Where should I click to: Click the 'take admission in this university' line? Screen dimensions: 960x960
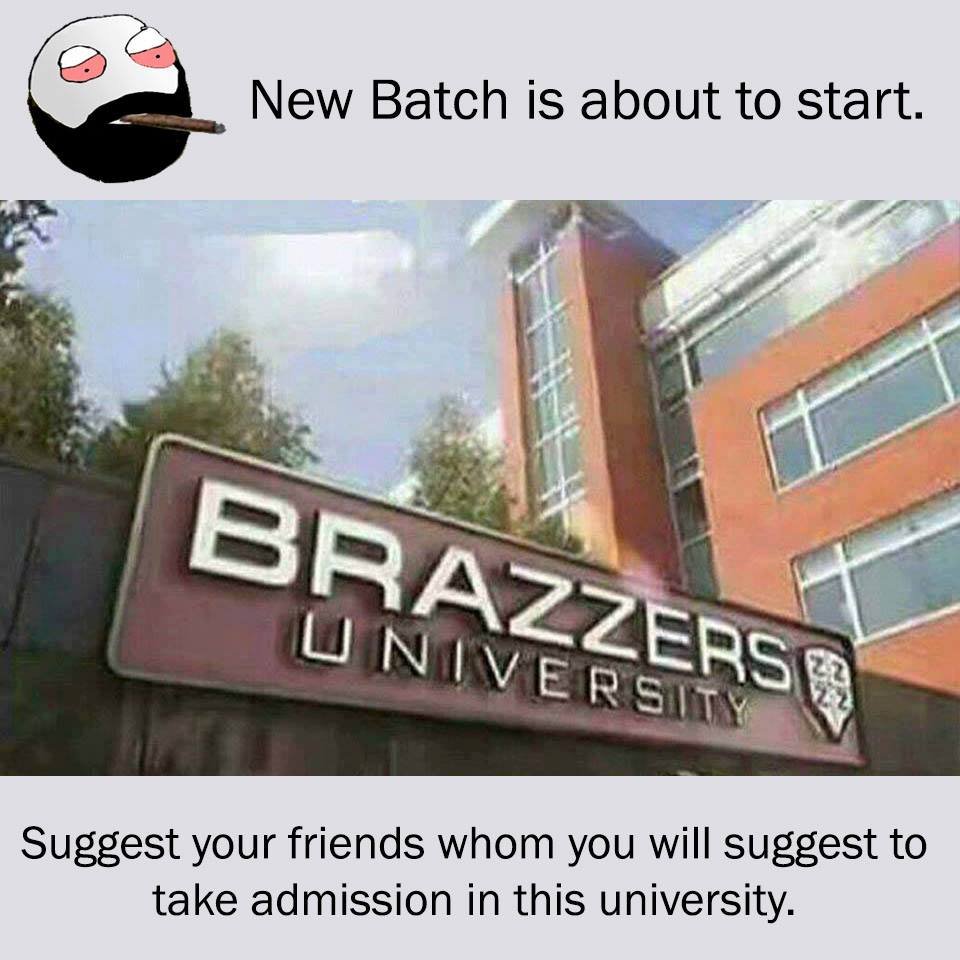473,900
